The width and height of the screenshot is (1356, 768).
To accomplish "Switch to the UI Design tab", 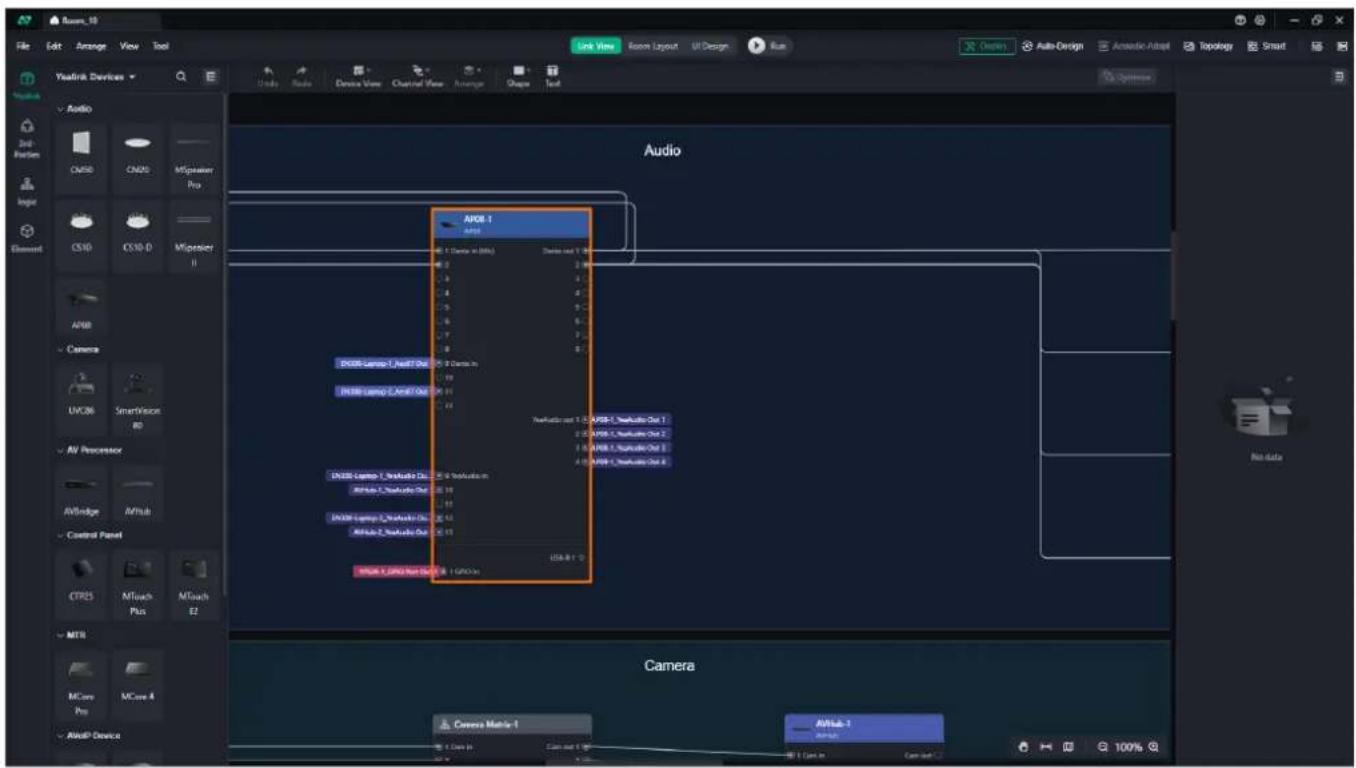I will click(709, 46).
